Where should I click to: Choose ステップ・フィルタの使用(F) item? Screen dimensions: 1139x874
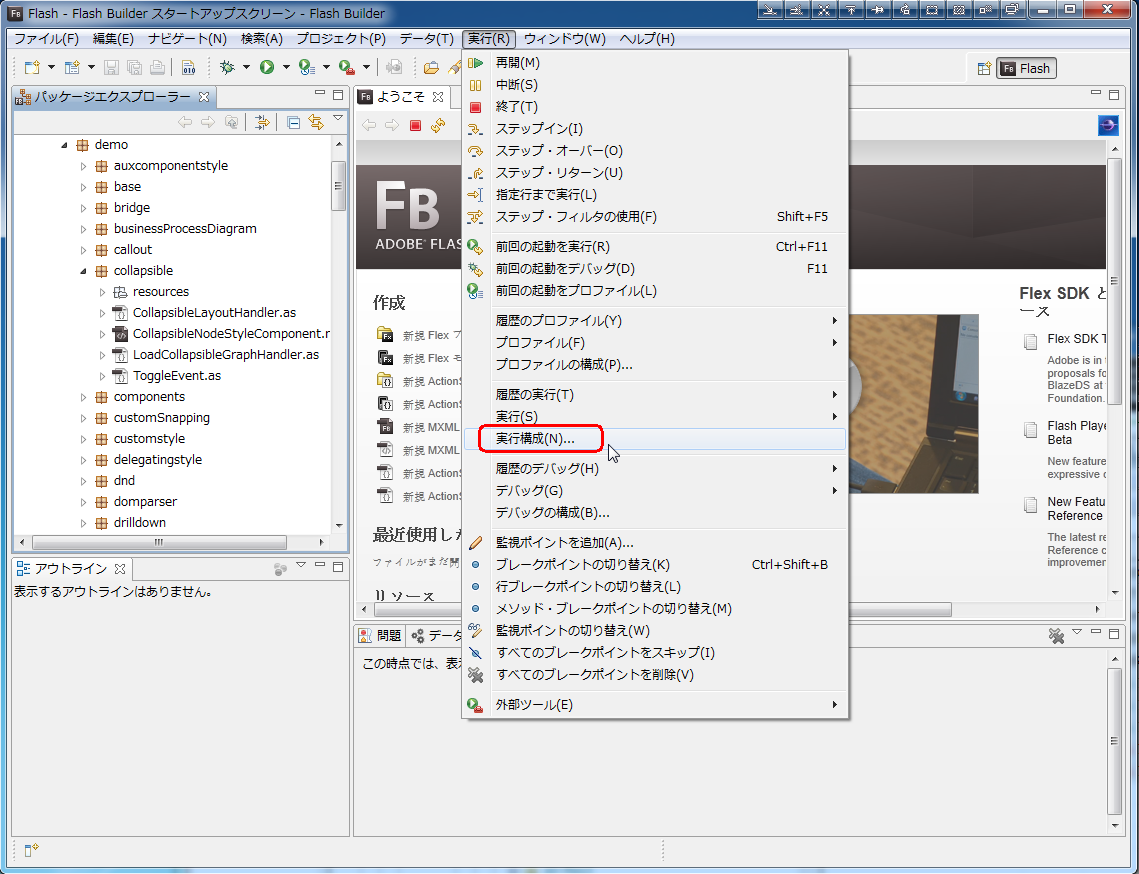[x=654, y=217]
